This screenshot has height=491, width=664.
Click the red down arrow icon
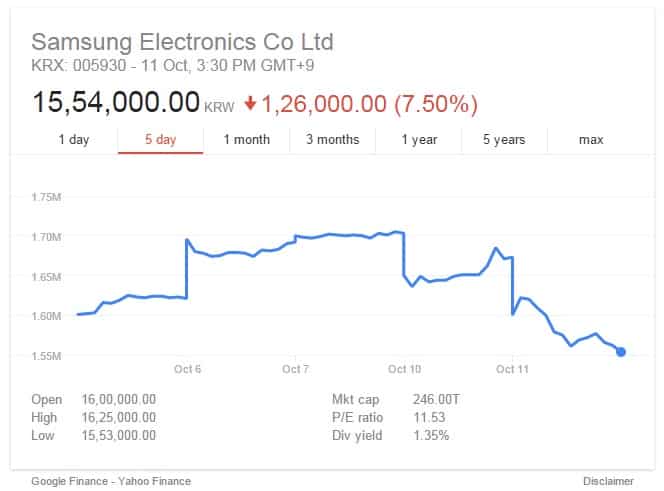(x=250, y=103)
